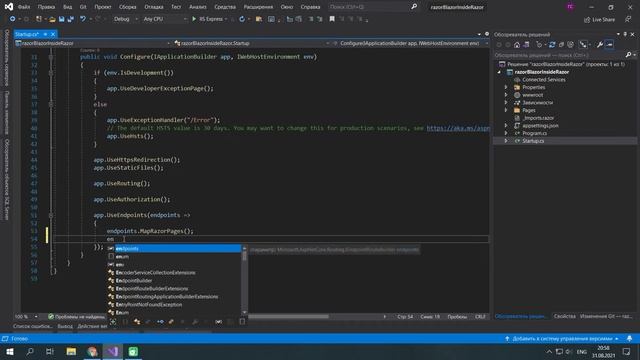Click Добавить в систему управления версиями
This screenshot has width=640, height=360.
(x=562, y=339)
